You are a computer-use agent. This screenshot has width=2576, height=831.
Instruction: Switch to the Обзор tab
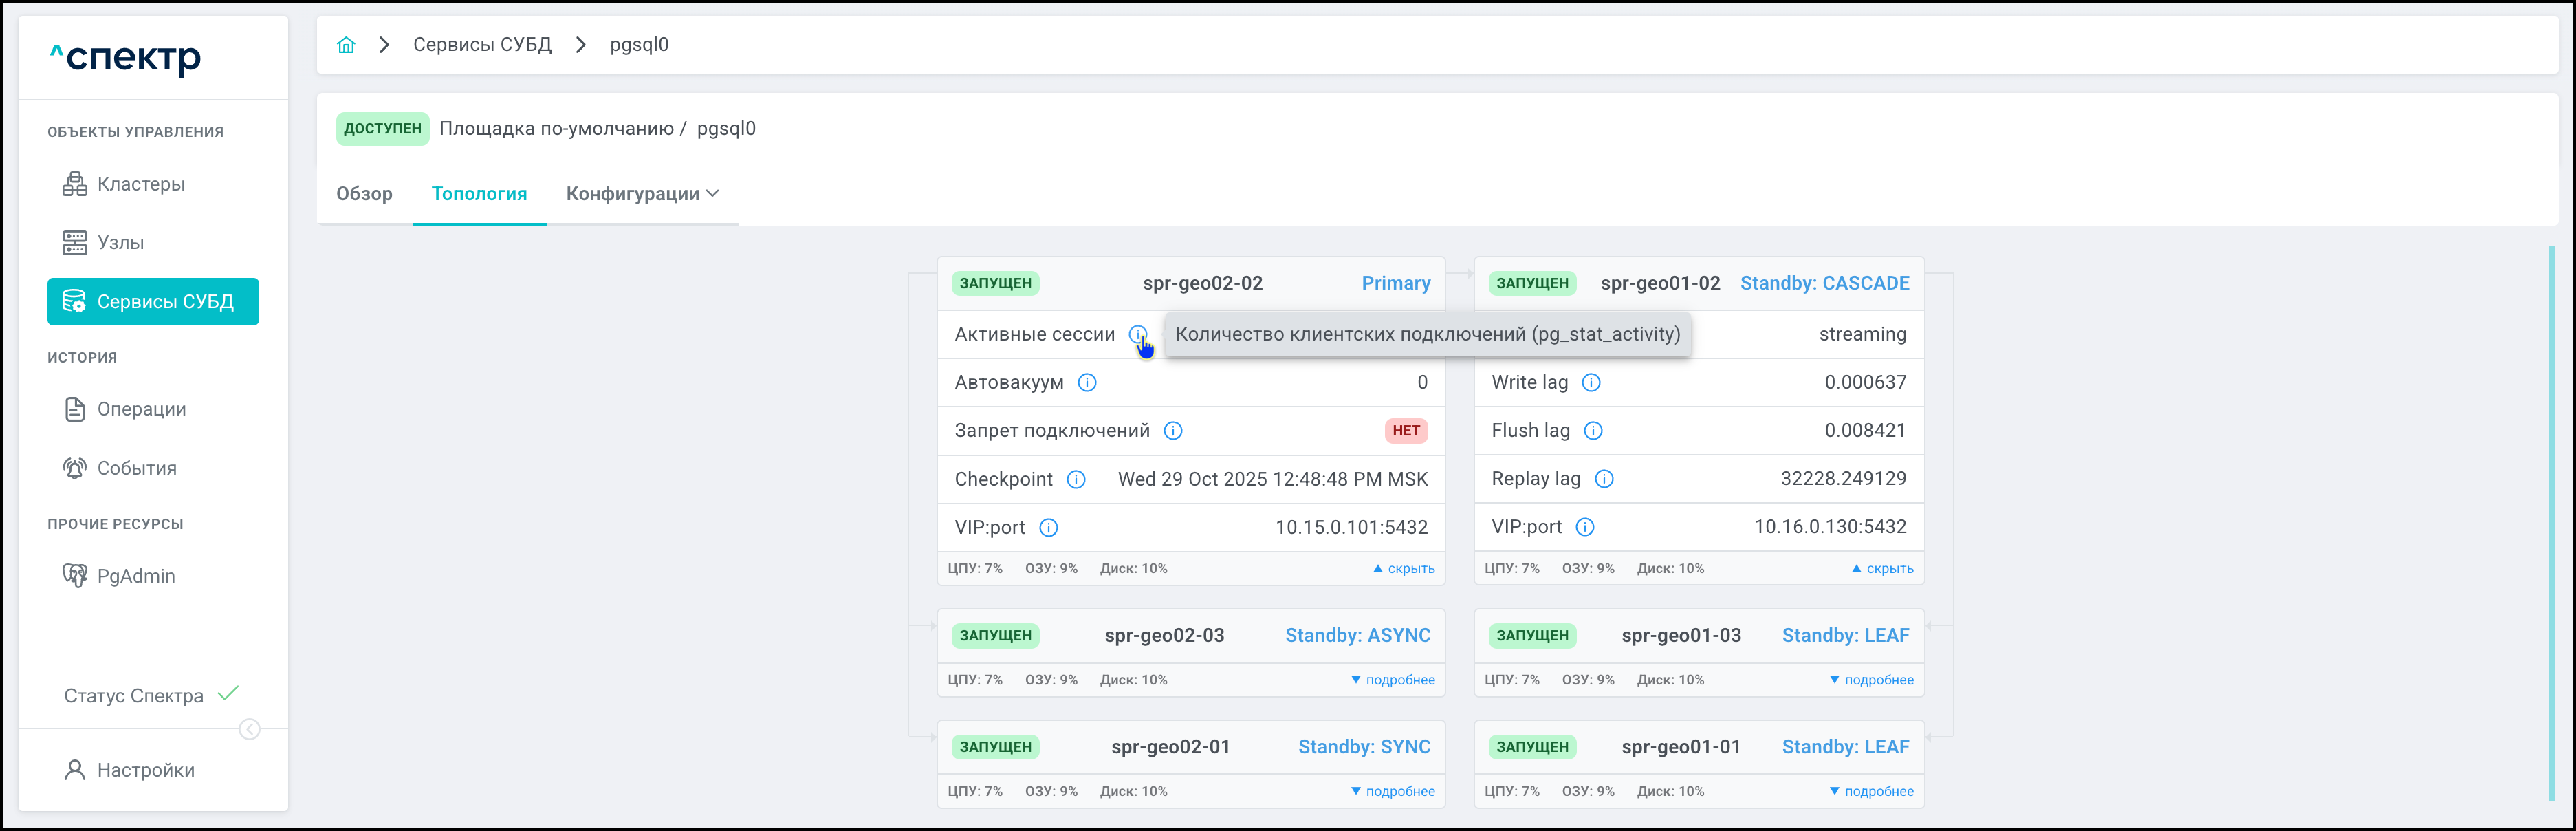click(x=364, y=194)
